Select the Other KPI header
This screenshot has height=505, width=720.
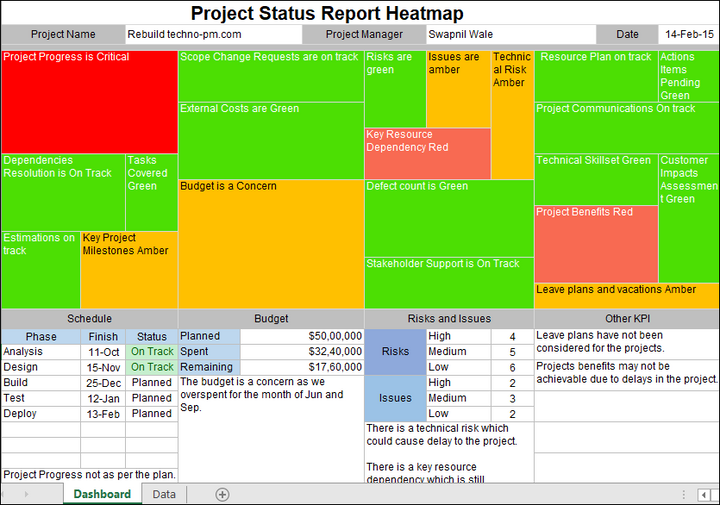tap(627, 319)
